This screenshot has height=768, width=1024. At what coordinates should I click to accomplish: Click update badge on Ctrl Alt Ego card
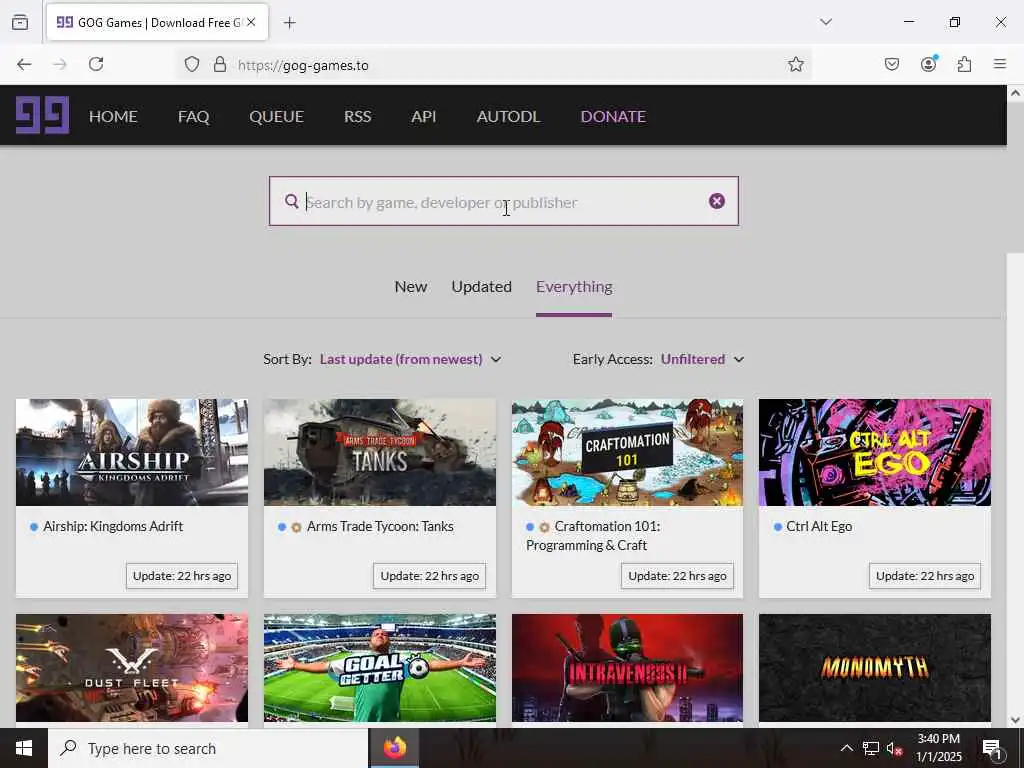pos(925,576)
